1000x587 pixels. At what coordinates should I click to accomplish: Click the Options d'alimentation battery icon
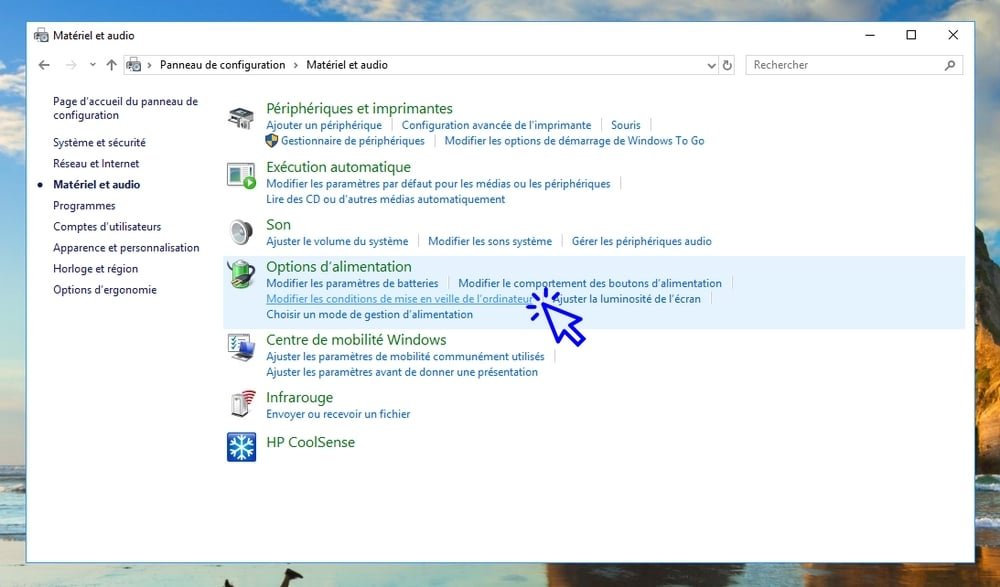pyautogui.click(x=241, y=274)
